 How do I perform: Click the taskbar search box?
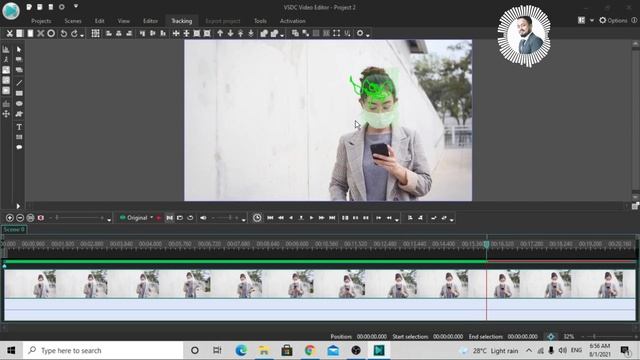[103, 350]
